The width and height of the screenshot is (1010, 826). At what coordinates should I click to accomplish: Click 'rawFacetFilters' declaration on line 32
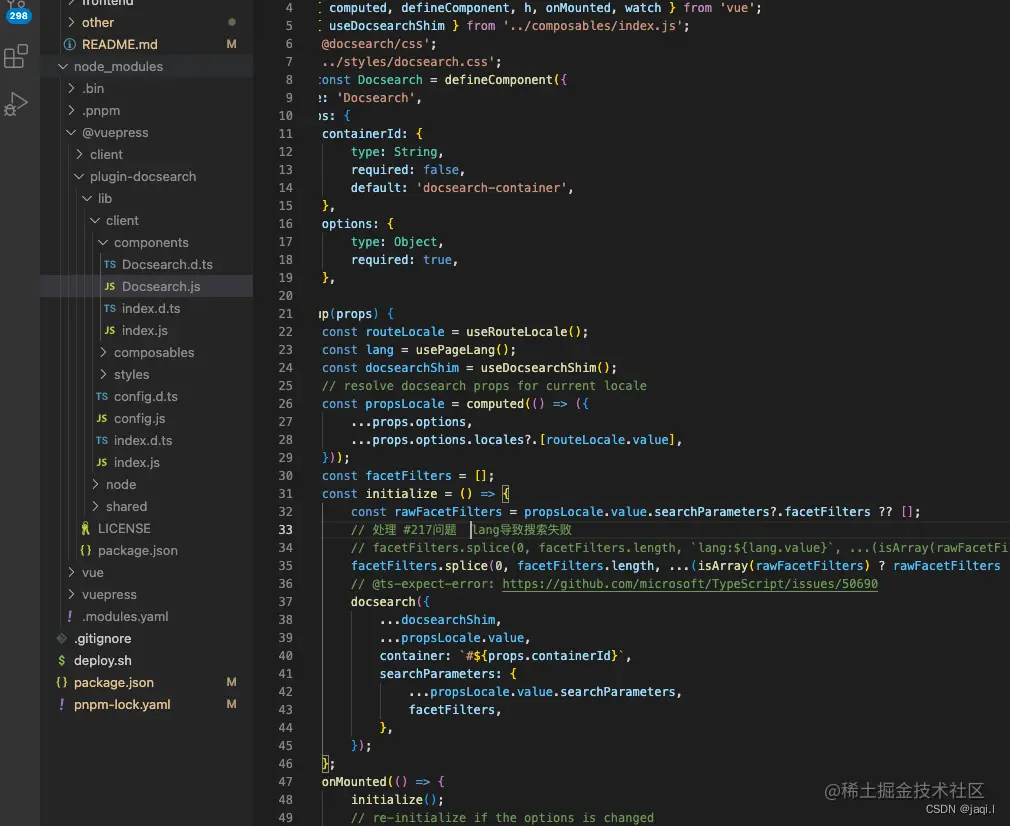coord(448,512)
